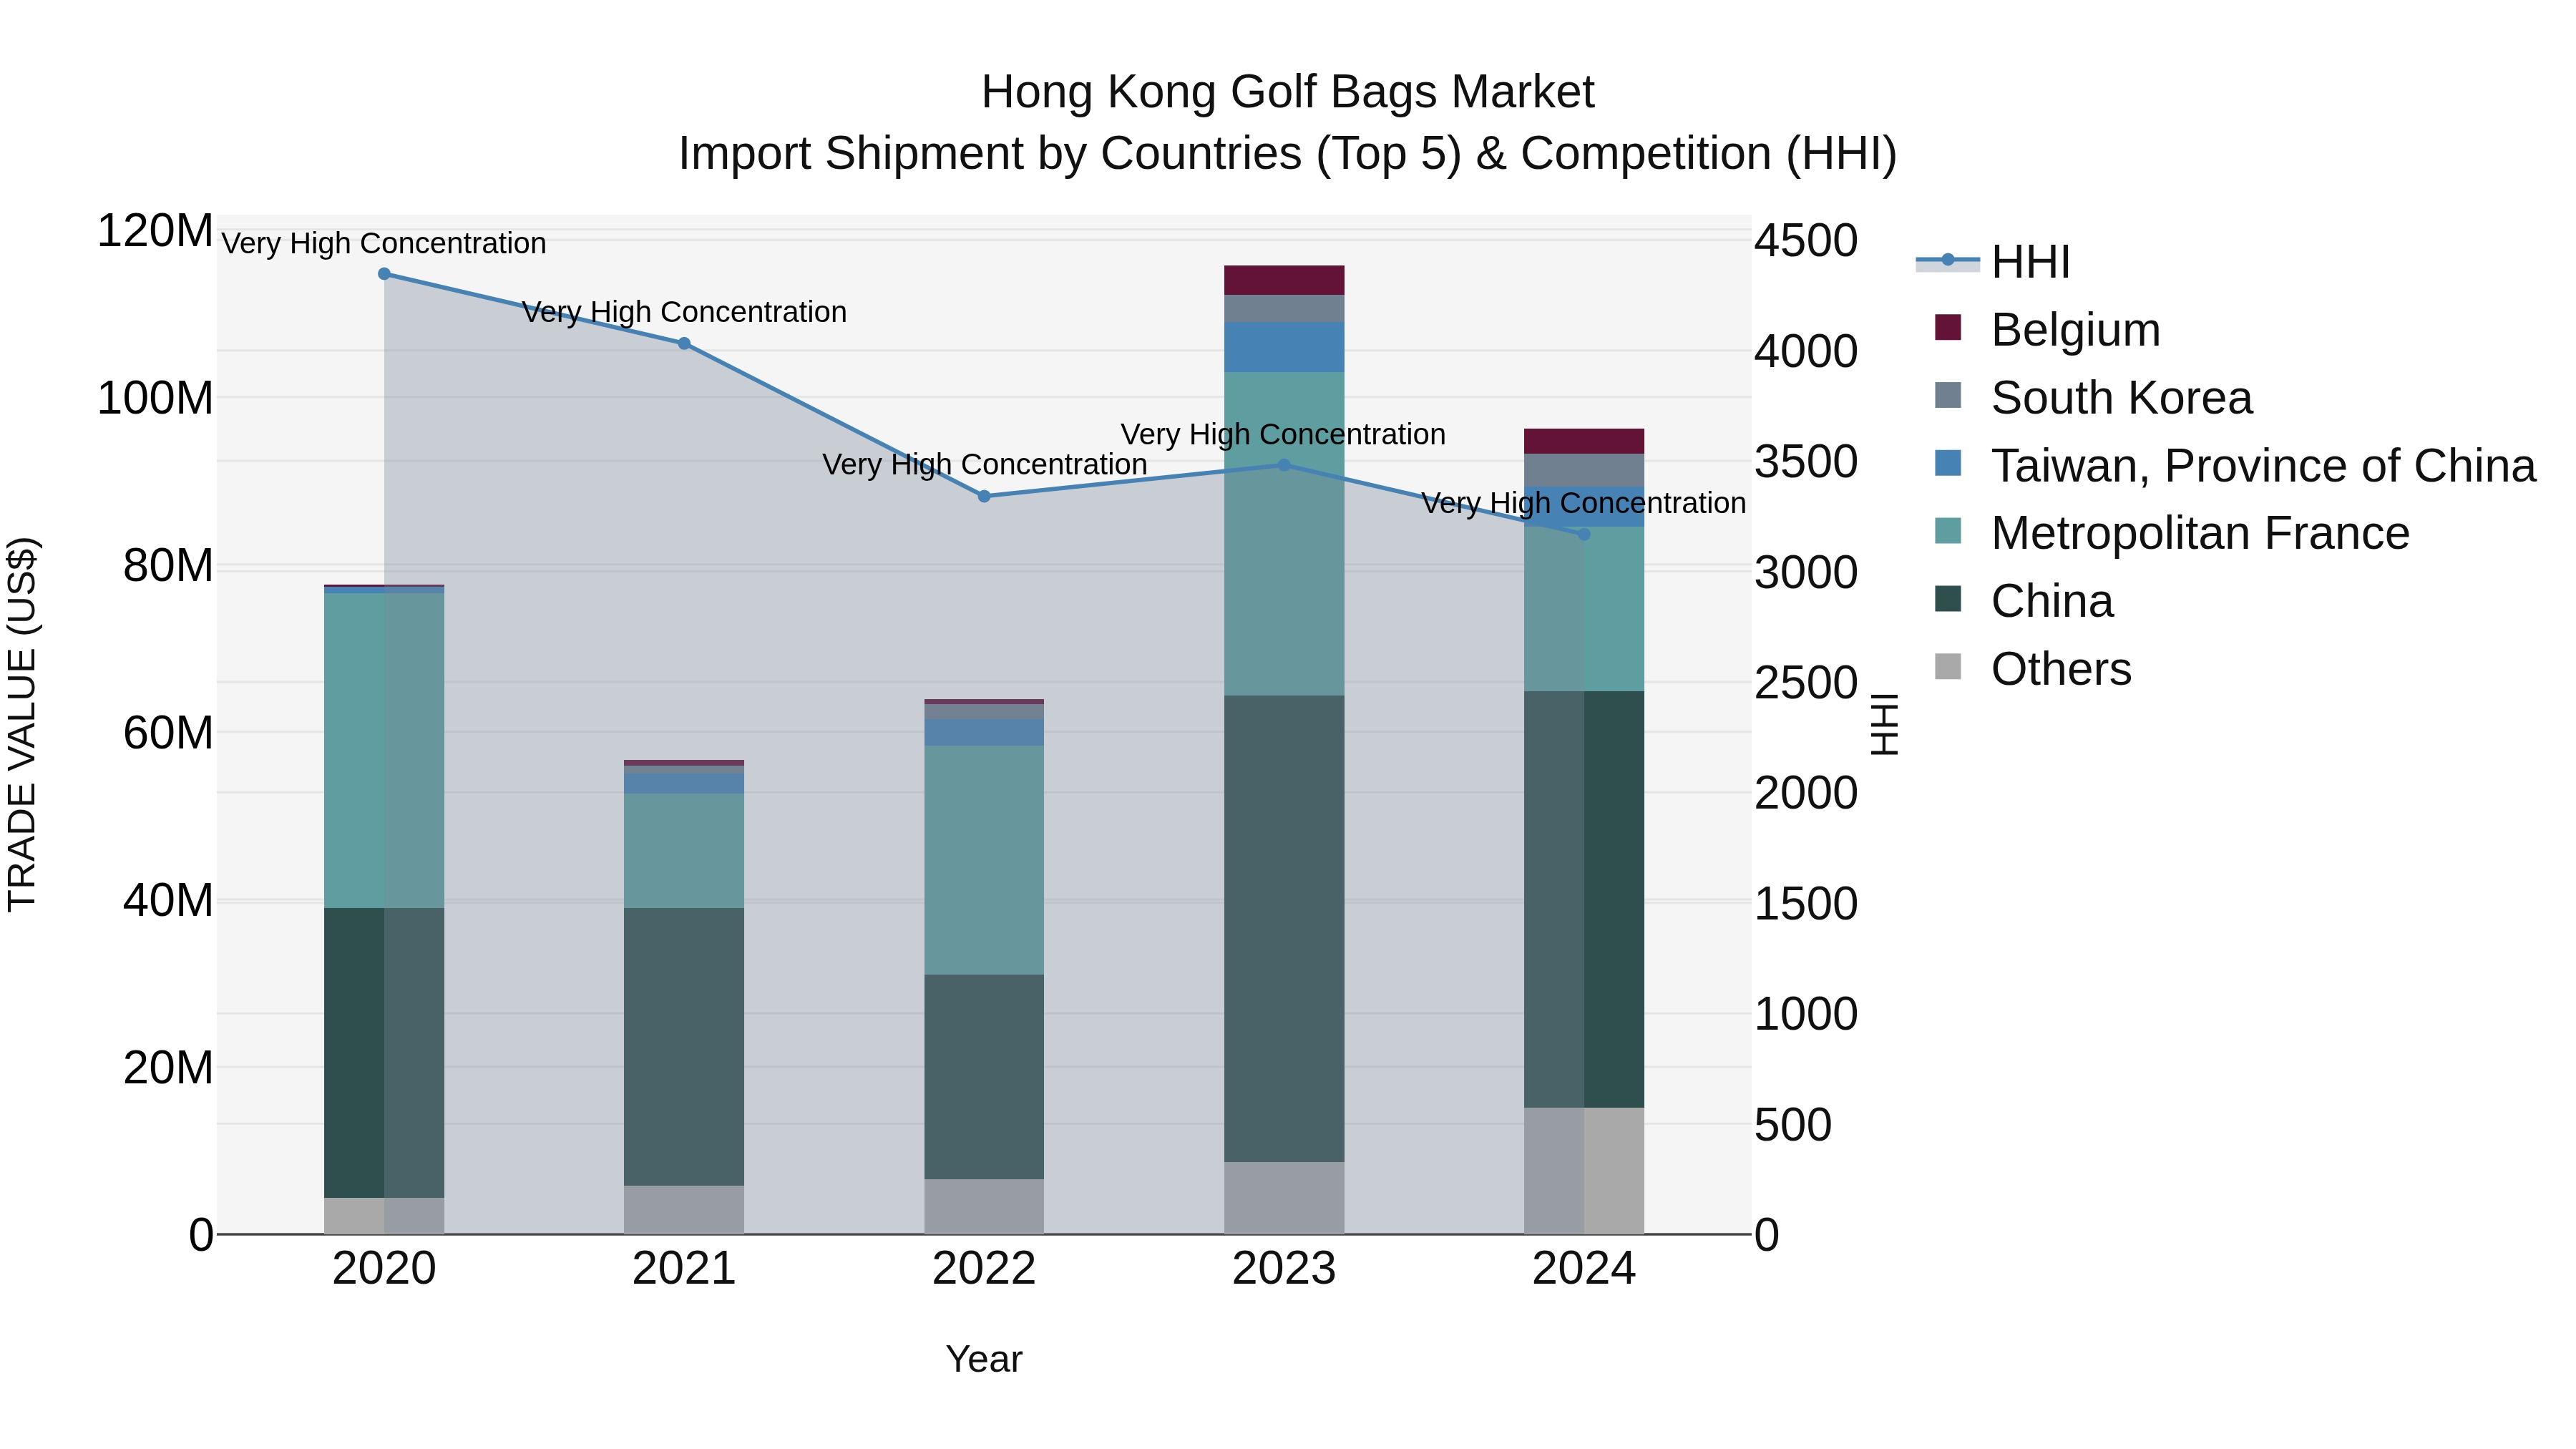Click the China segment of the 2023 bar
This screenshot has width=2576, height=1449.
pyautogui.click(x=1284, y=929)
